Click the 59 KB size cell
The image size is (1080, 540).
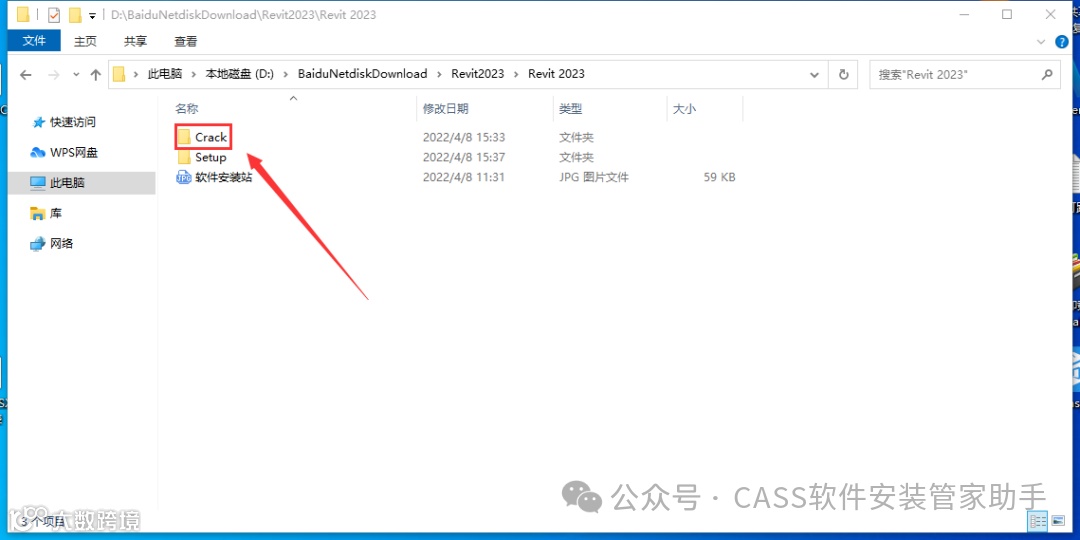point(719,178)
